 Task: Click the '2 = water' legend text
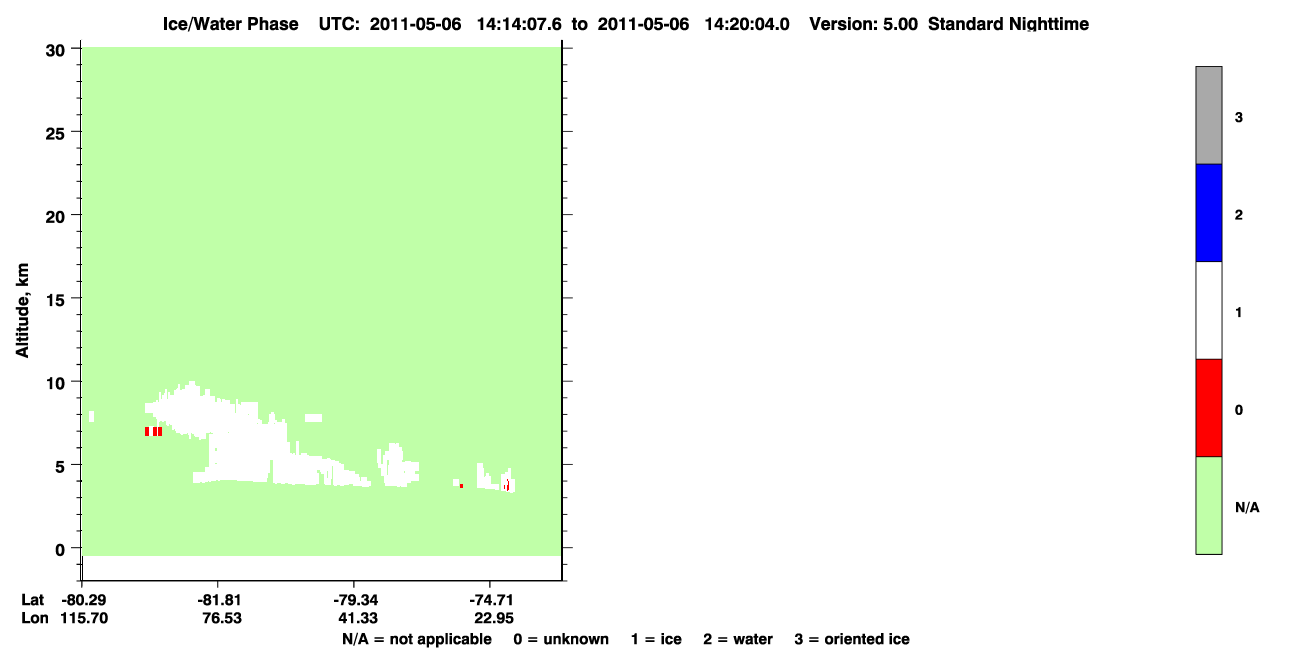738,639
